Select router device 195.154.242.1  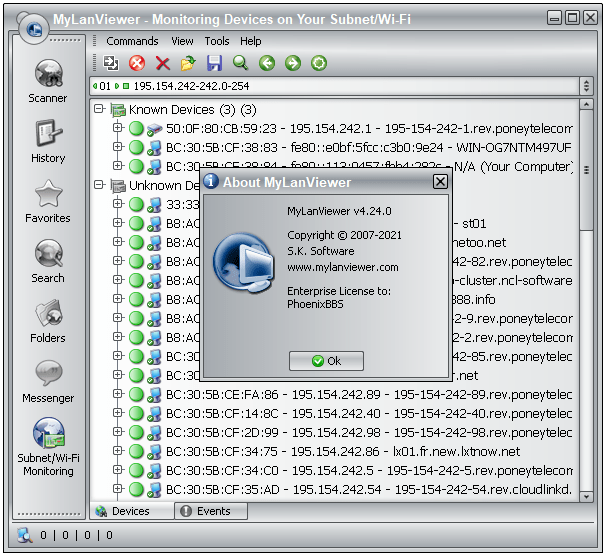(369, 128)
